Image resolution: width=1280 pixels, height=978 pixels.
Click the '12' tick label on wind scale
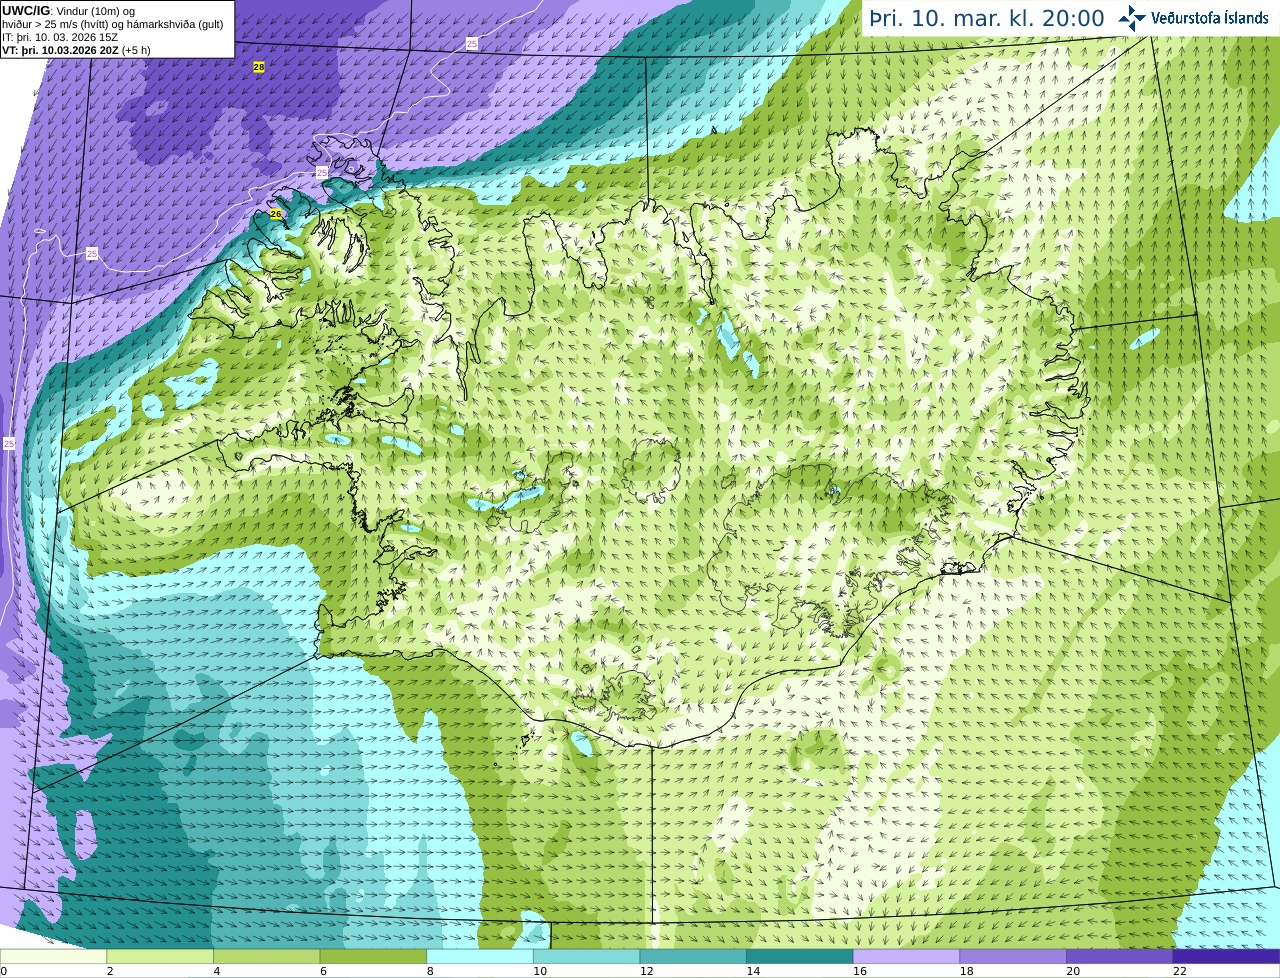647,971
